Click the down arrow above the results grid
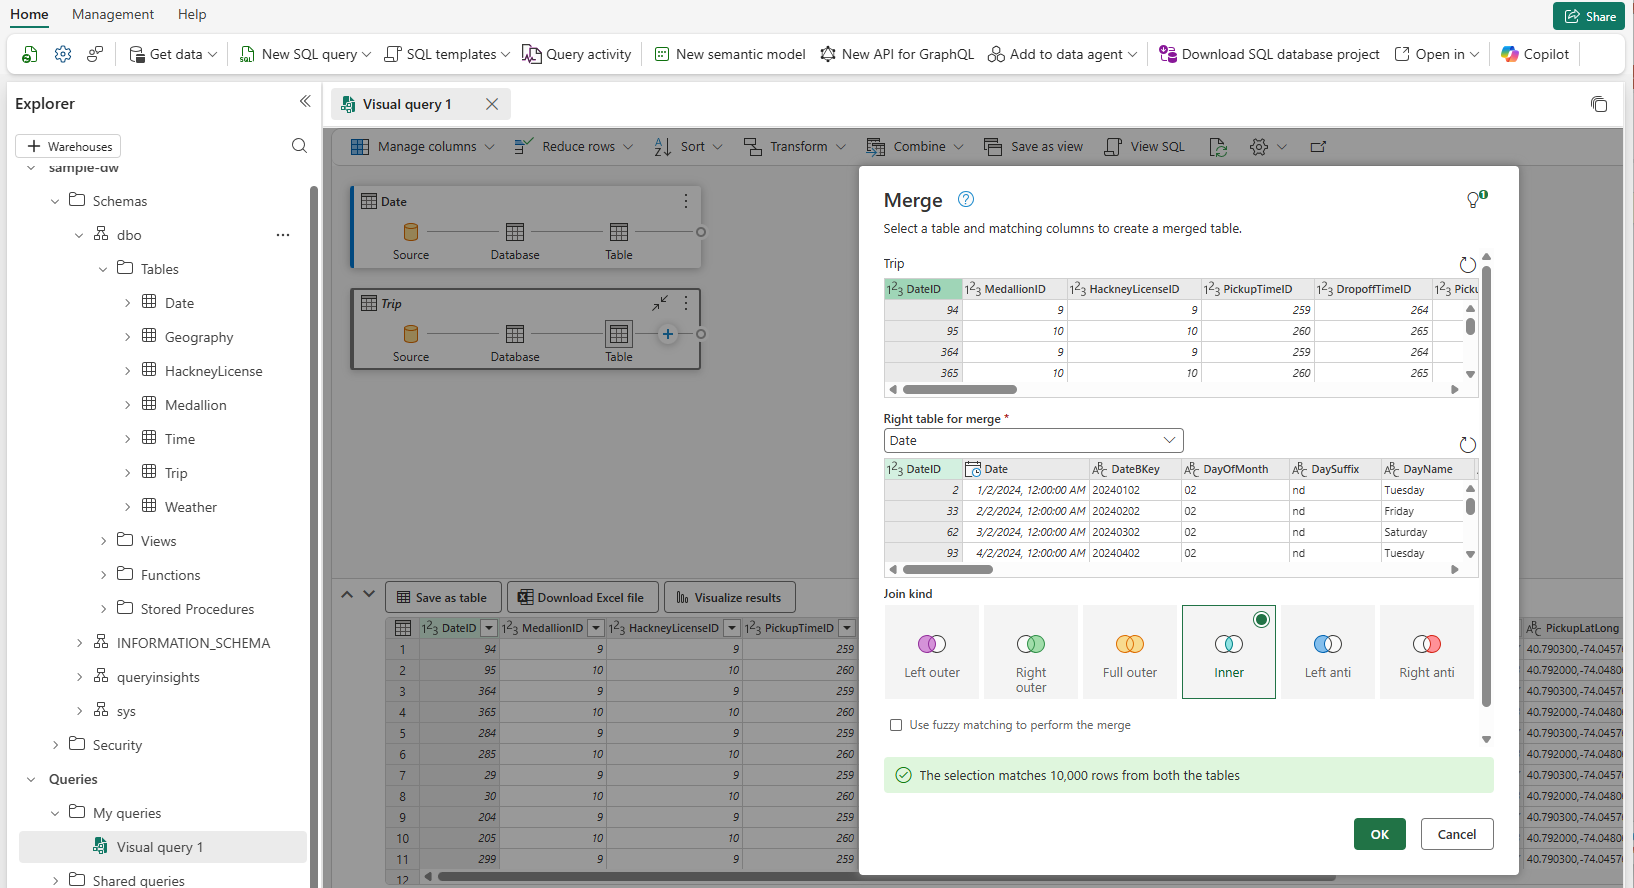 [x=369, y=594]
